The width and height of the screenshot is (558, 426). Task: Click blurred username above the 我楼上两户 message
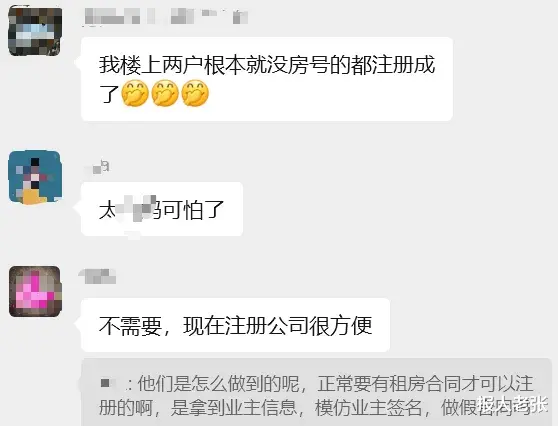pyautogui.click(x=166, y=17)
